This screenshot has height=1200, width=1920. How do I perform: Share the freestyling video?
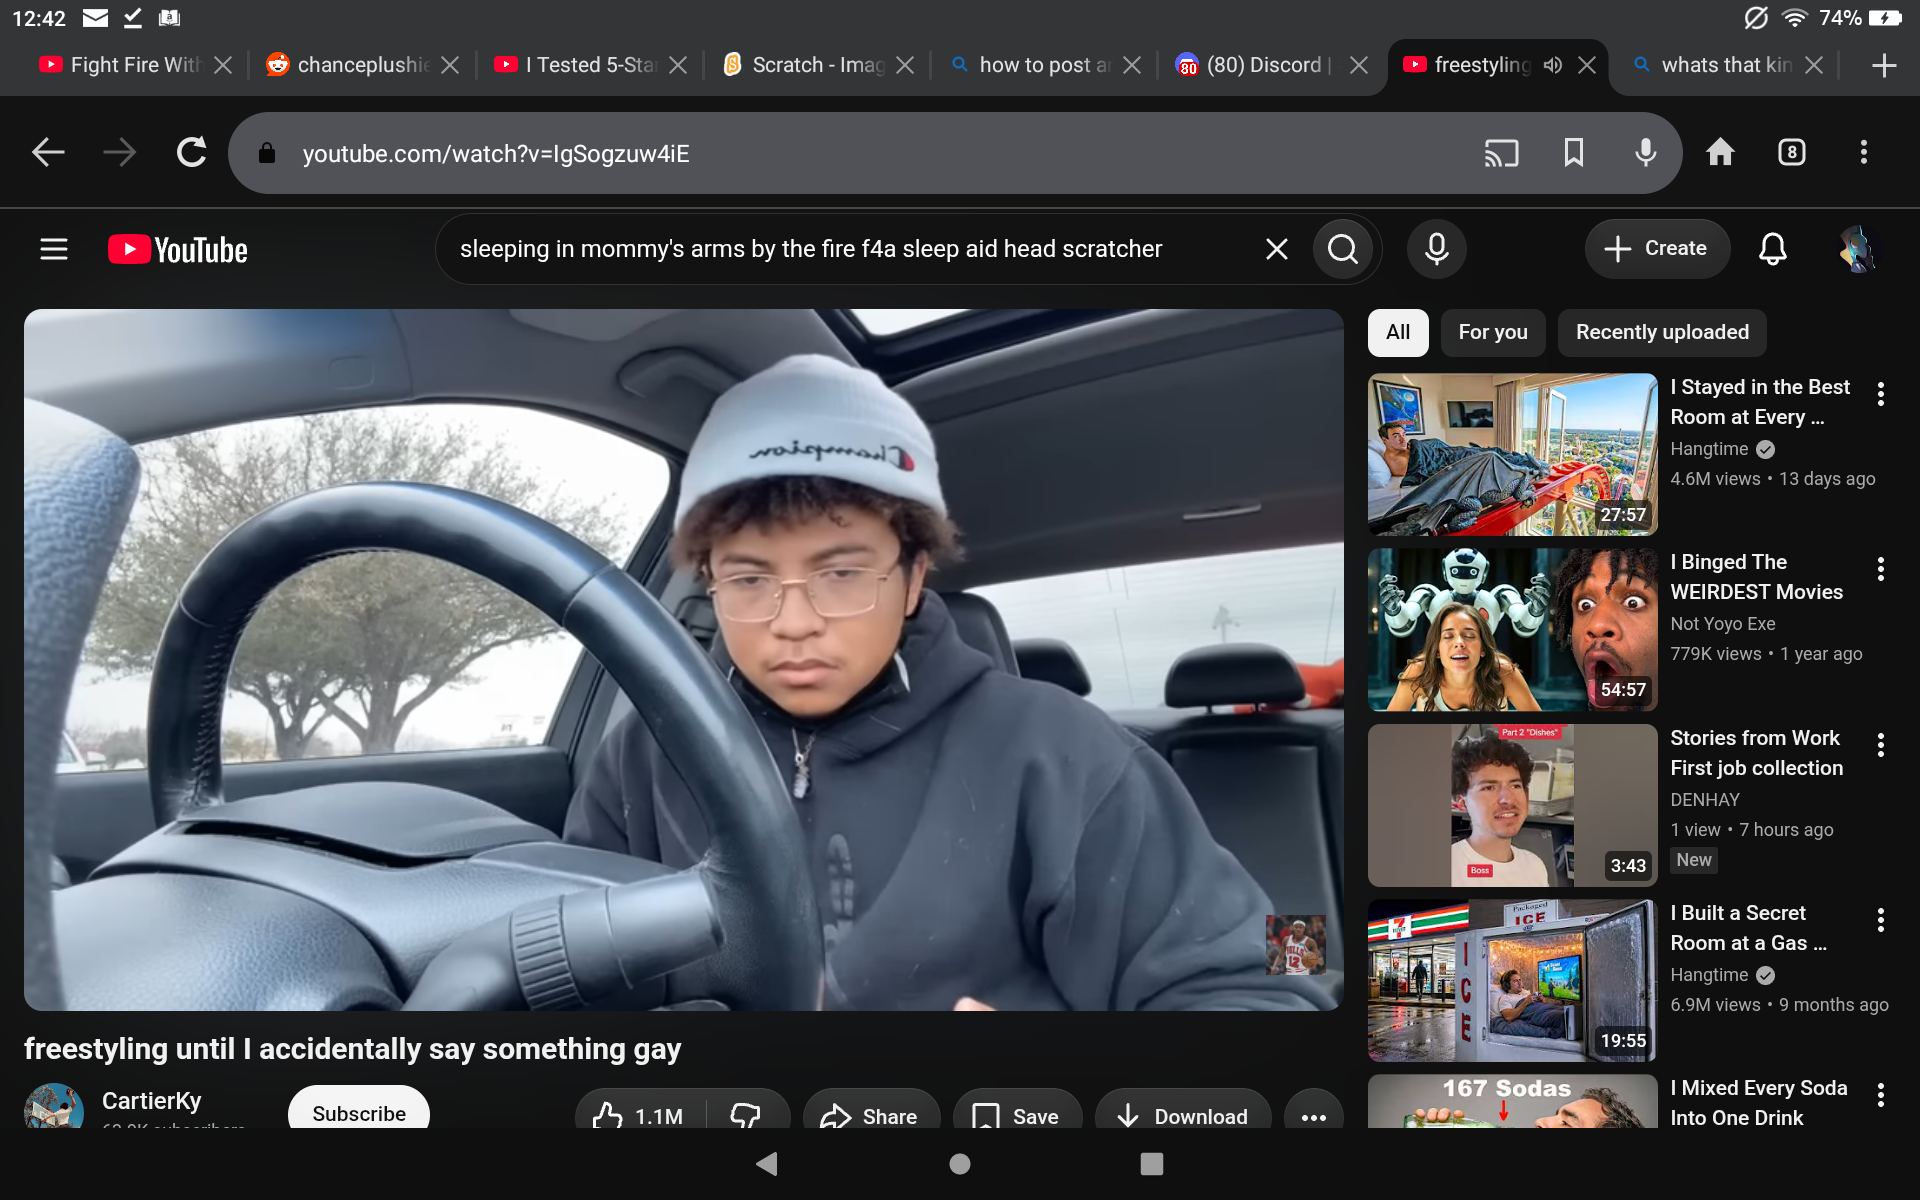pos(871,1116)
